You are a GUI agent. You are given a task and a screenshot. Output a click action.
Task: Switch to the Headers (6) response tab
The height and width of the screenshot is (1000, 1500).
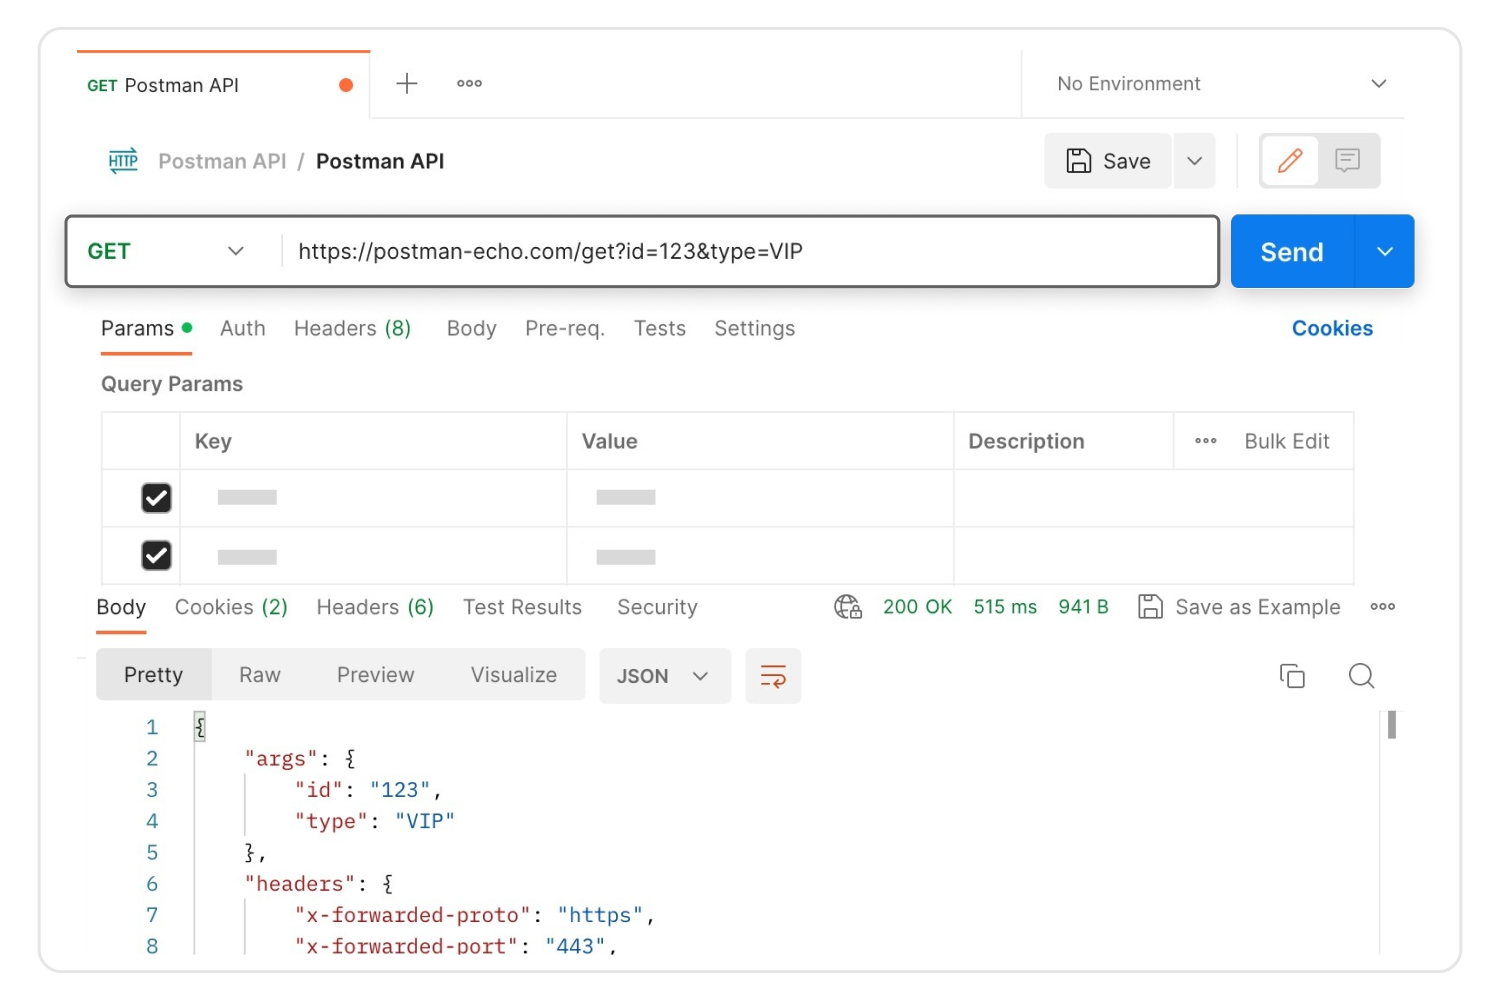374,606
